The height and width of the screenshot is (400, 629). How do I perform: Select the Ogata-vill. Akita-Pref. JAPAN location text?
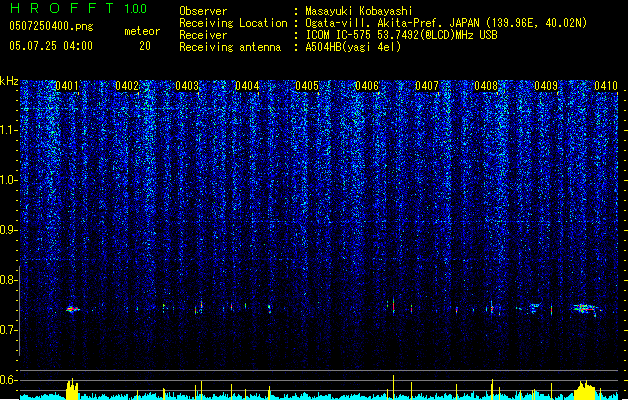click(x=446, y=23)
